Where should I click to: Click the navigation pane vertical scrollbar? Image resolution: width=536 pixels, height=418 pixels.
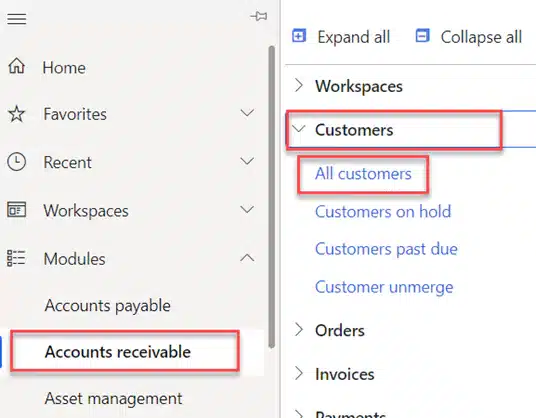(272, 197)
